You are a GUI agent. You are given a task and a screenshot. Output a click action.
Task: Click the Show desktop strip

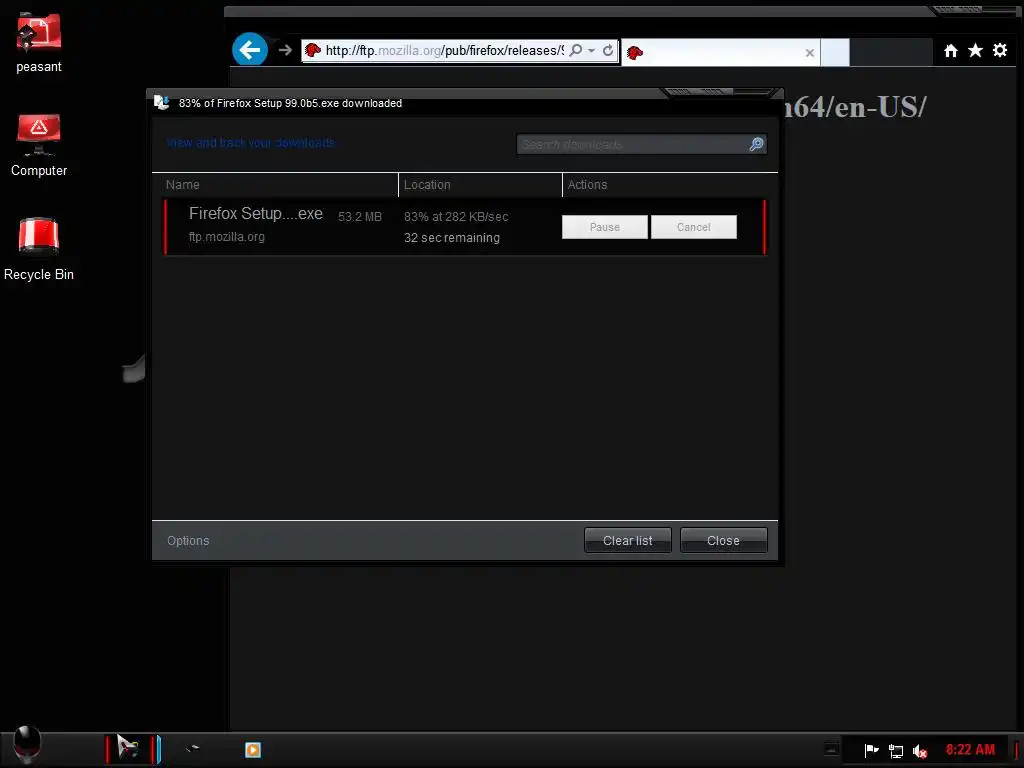click(x=1017, y=750)
